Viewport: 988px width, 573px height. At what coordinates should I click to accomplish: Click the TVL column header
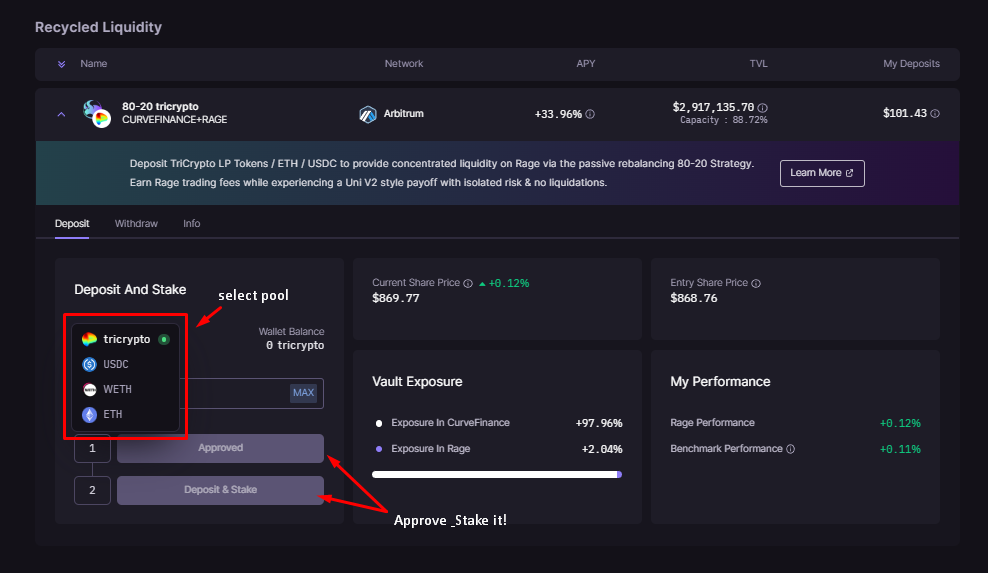[759, 64]
